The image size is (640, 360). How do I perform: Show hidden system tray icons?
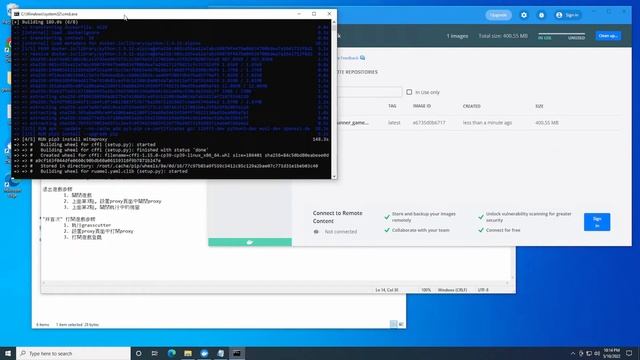(573, 353)
